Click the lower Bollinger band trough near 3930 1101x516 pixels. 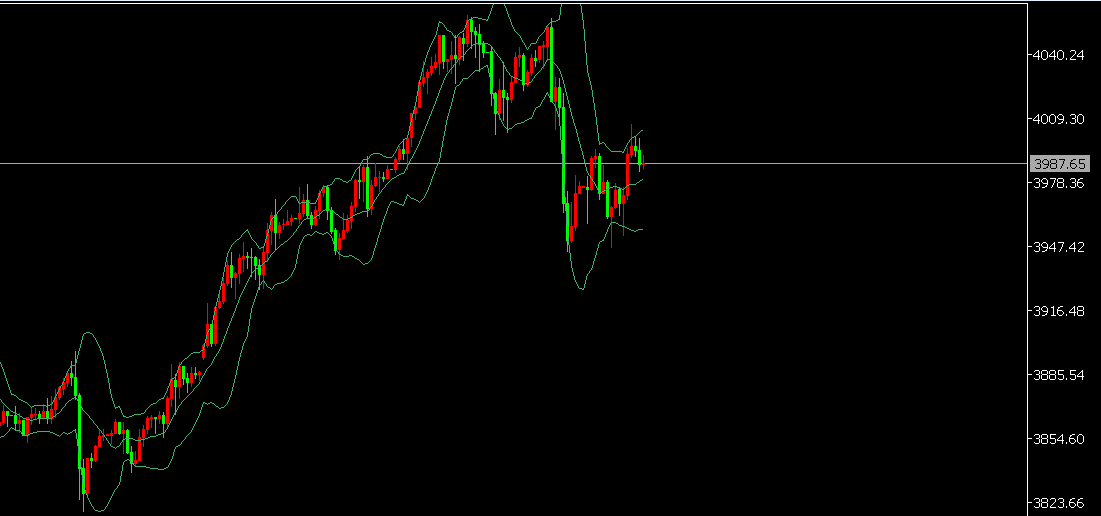581,288
